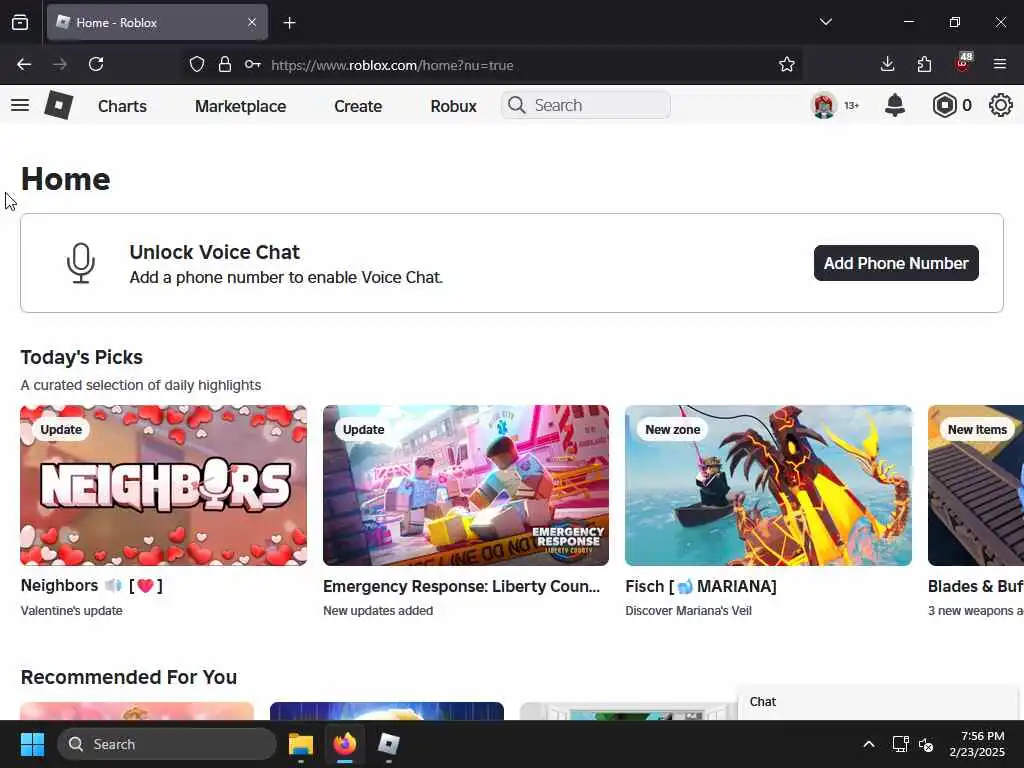
Task: Click the saved password key icon
Action: click(x=253, y=65)
